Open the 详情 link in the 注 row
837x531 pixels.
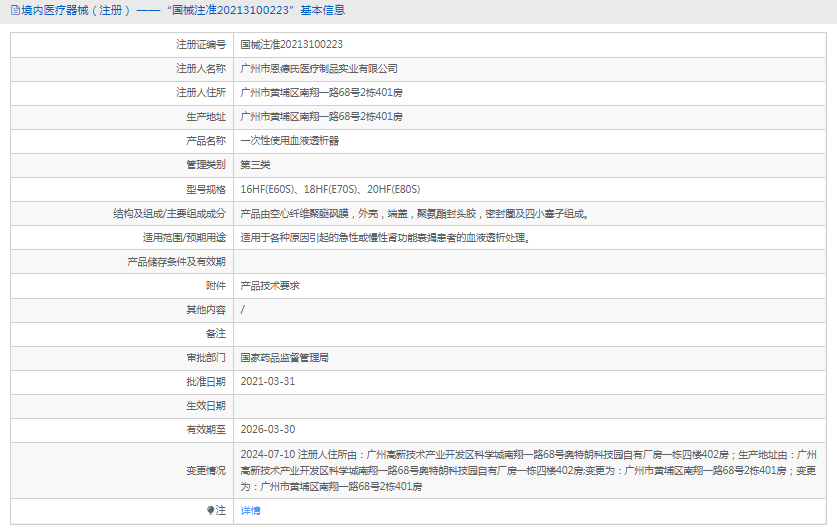(x=250, y=511)
